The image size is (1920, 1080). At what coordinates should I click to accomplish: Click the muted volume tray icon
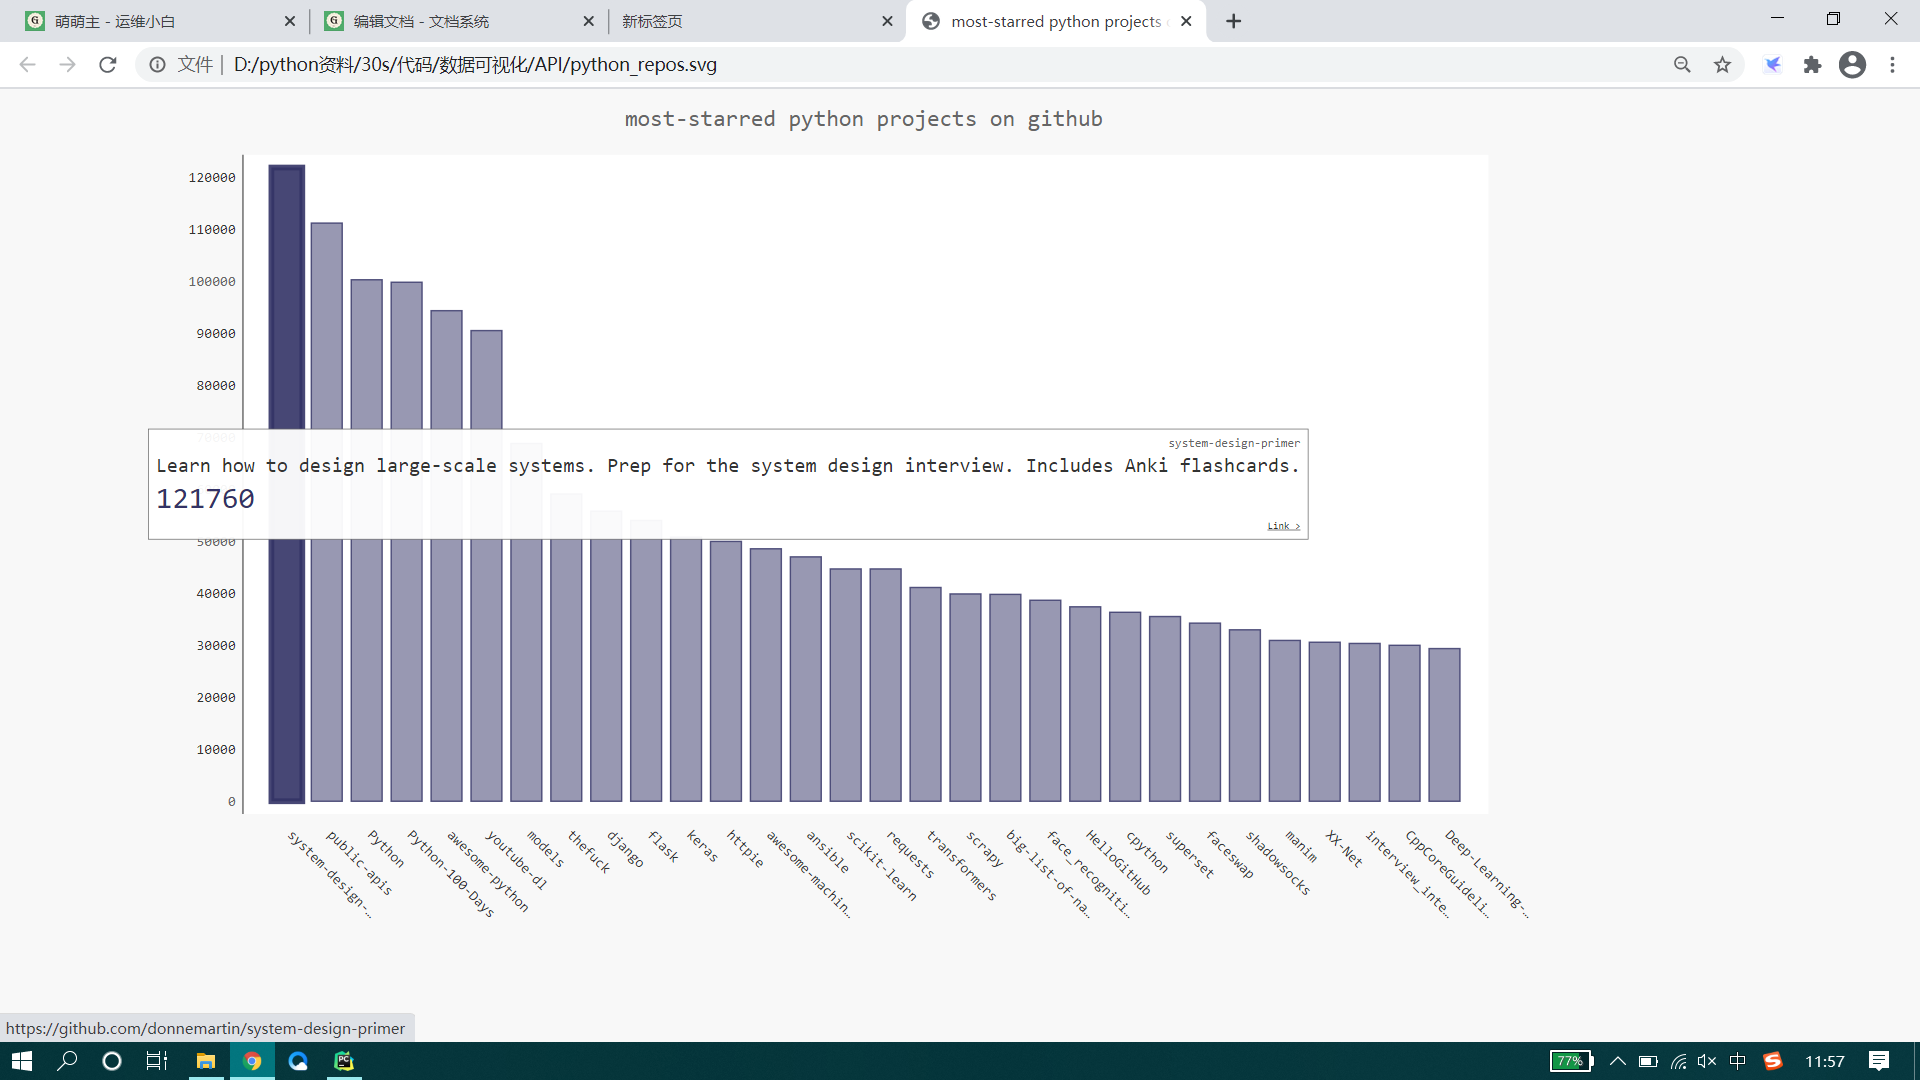(1707, 1061)
